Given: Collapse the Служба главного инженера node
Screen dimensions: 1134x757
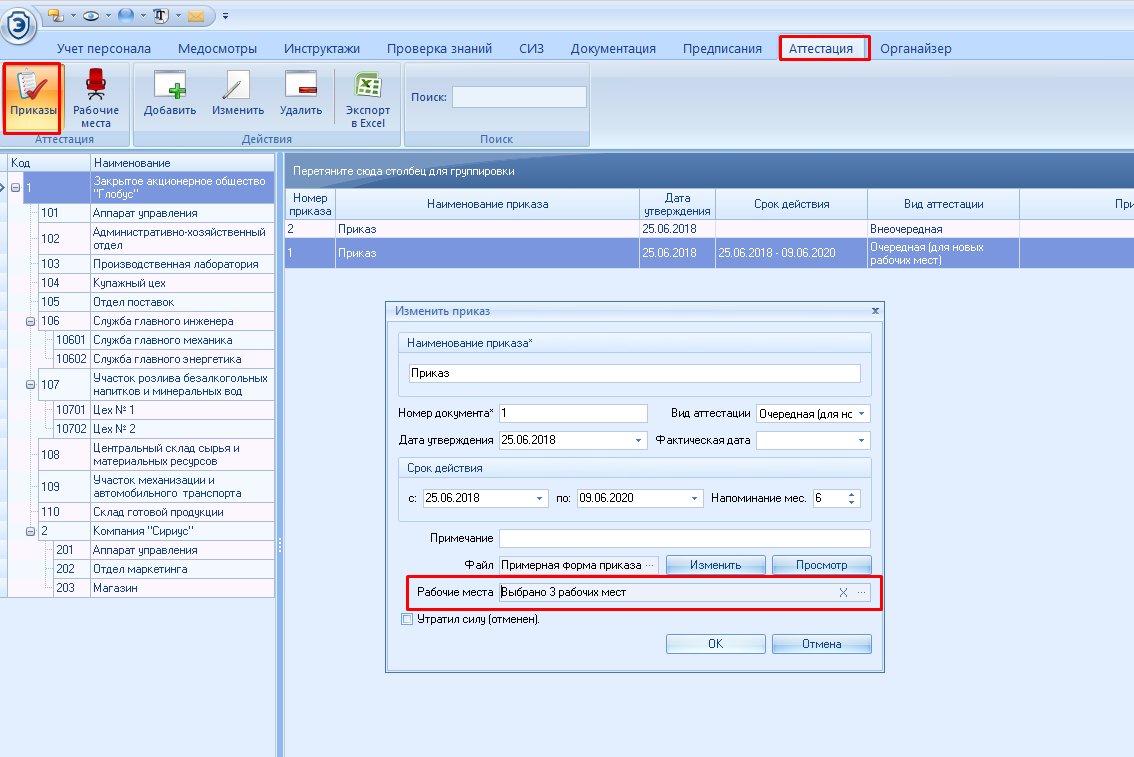Looking at the screenshot, I should pos(30,322).
